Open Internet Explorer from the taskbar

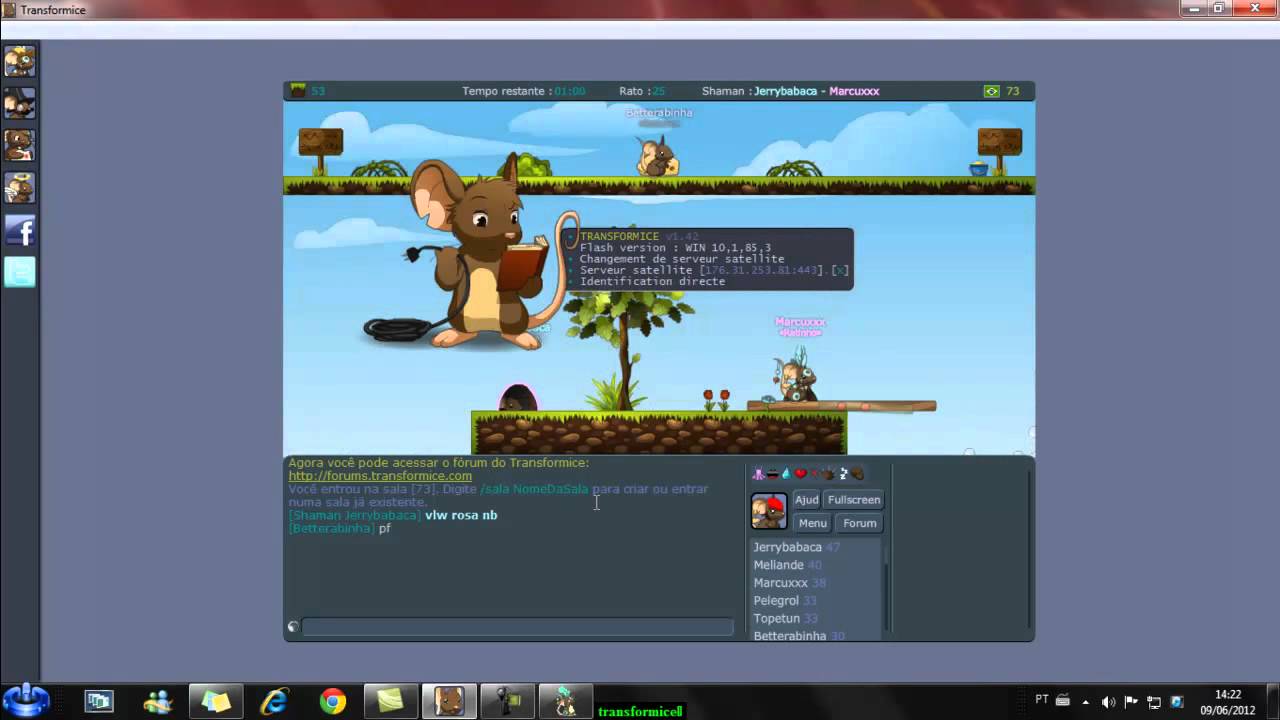coord(274,702)
